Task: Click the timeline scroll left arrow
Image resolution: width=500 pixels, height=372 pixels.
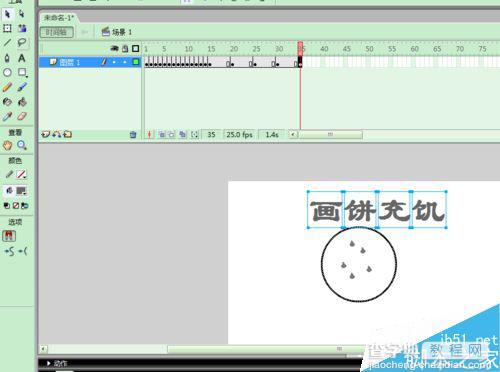Action: point(293,135)
